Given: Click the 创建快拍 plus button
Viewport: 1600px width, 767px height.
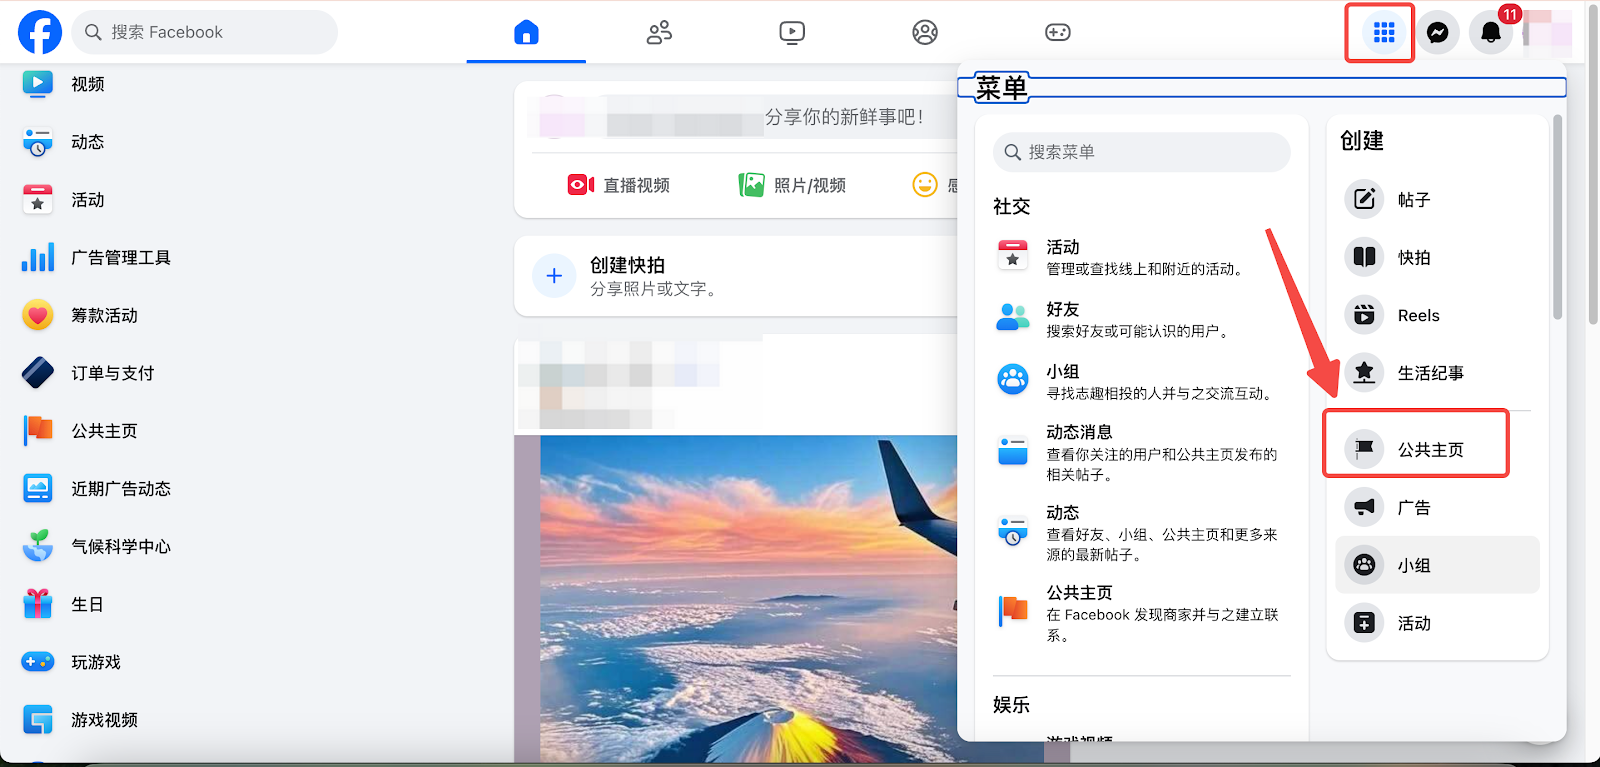Looking at the screenshot, I should pos(554,276).
